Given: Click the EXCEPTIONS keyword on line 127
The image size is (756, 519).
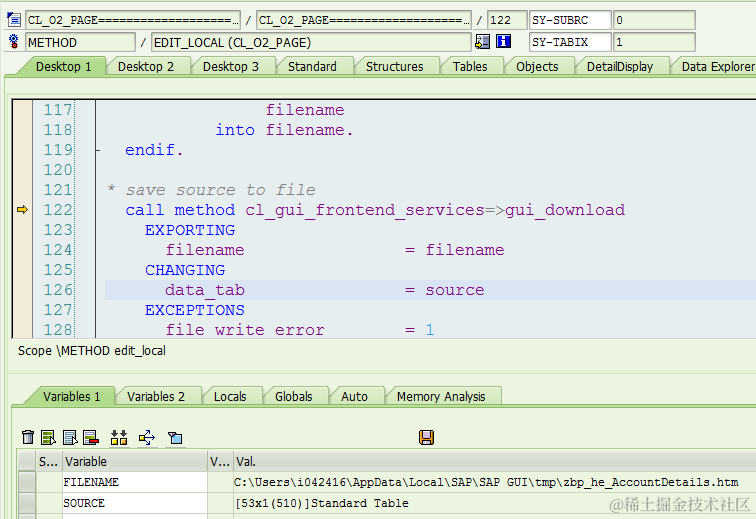Looking at the screenshot, I should pos(195,310).
